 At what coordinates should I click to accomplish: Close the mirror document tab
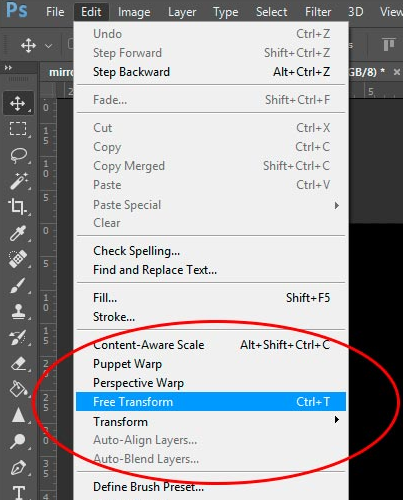pos(396,72)
